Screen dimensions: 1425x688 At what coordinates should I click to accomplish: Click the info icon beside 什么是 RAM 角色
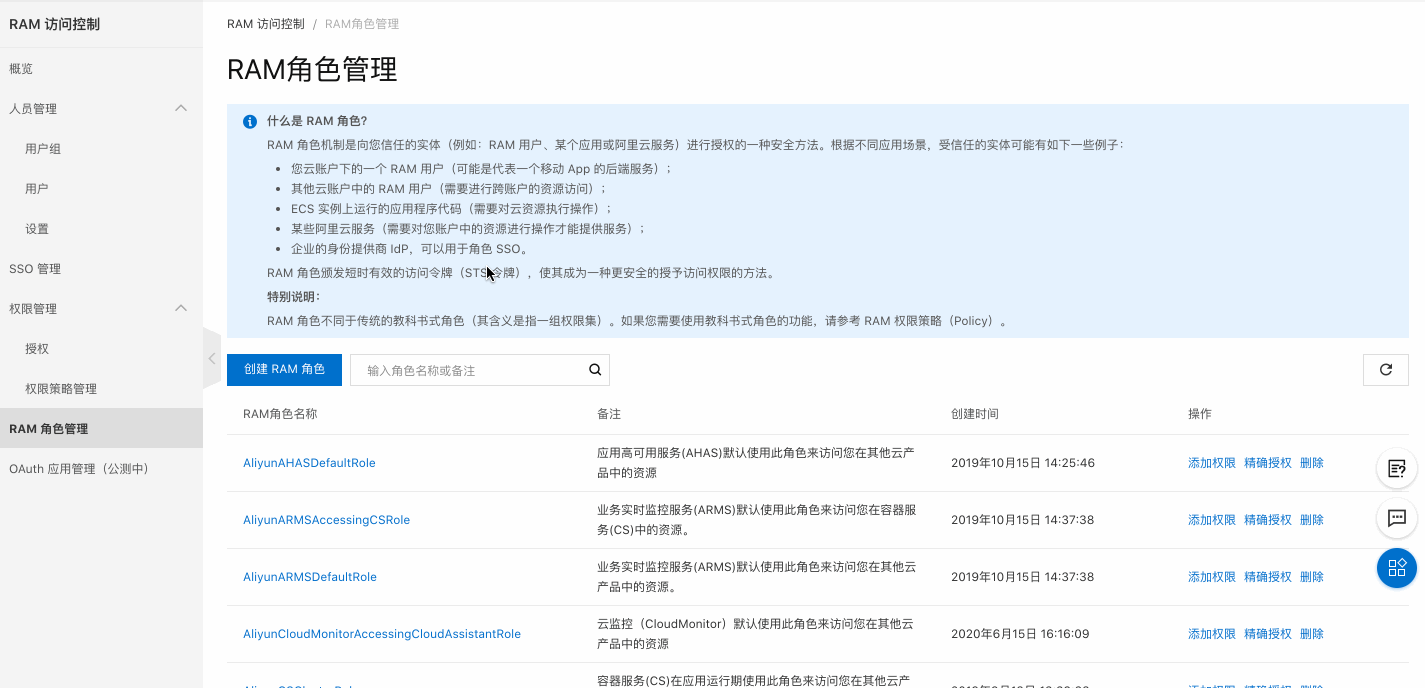[250, 122]
